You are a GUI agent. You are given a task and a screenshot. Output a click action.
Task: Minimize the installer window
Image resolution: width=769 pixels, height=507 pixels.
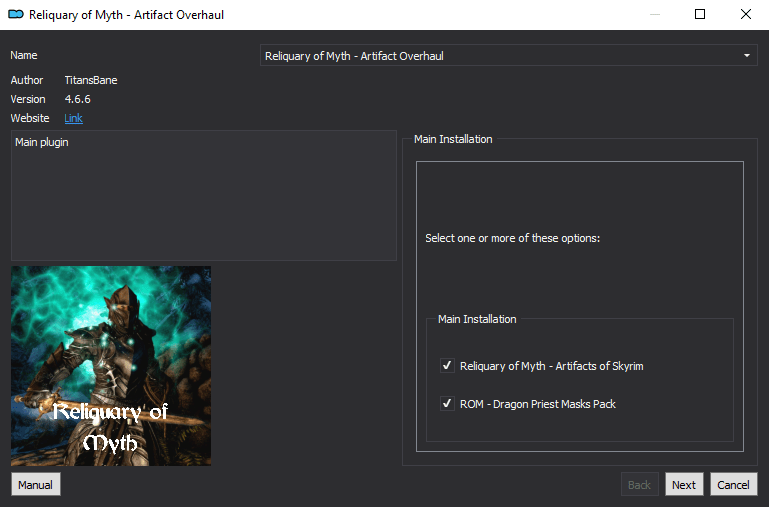[x=654, y=15]
